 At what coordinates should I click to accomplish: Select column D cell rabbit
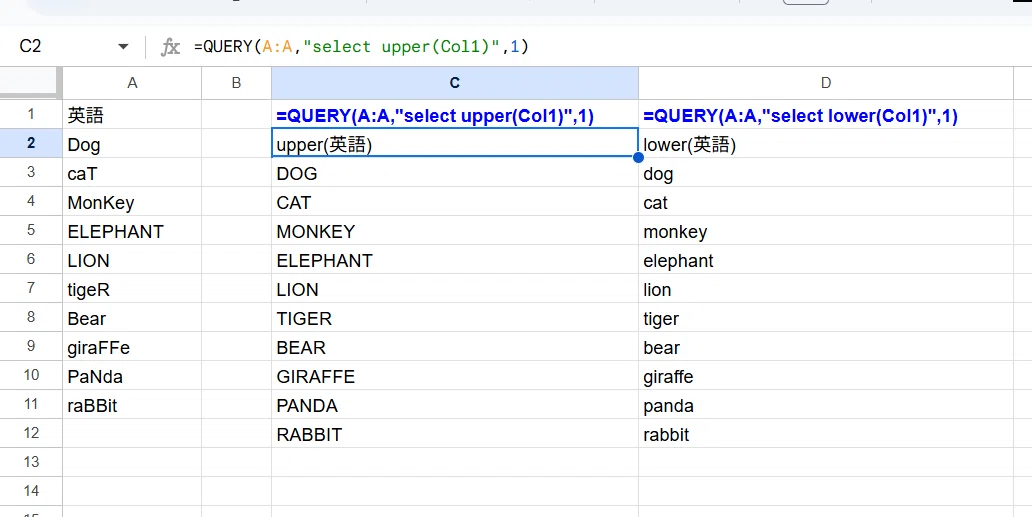tap(825, 433)
